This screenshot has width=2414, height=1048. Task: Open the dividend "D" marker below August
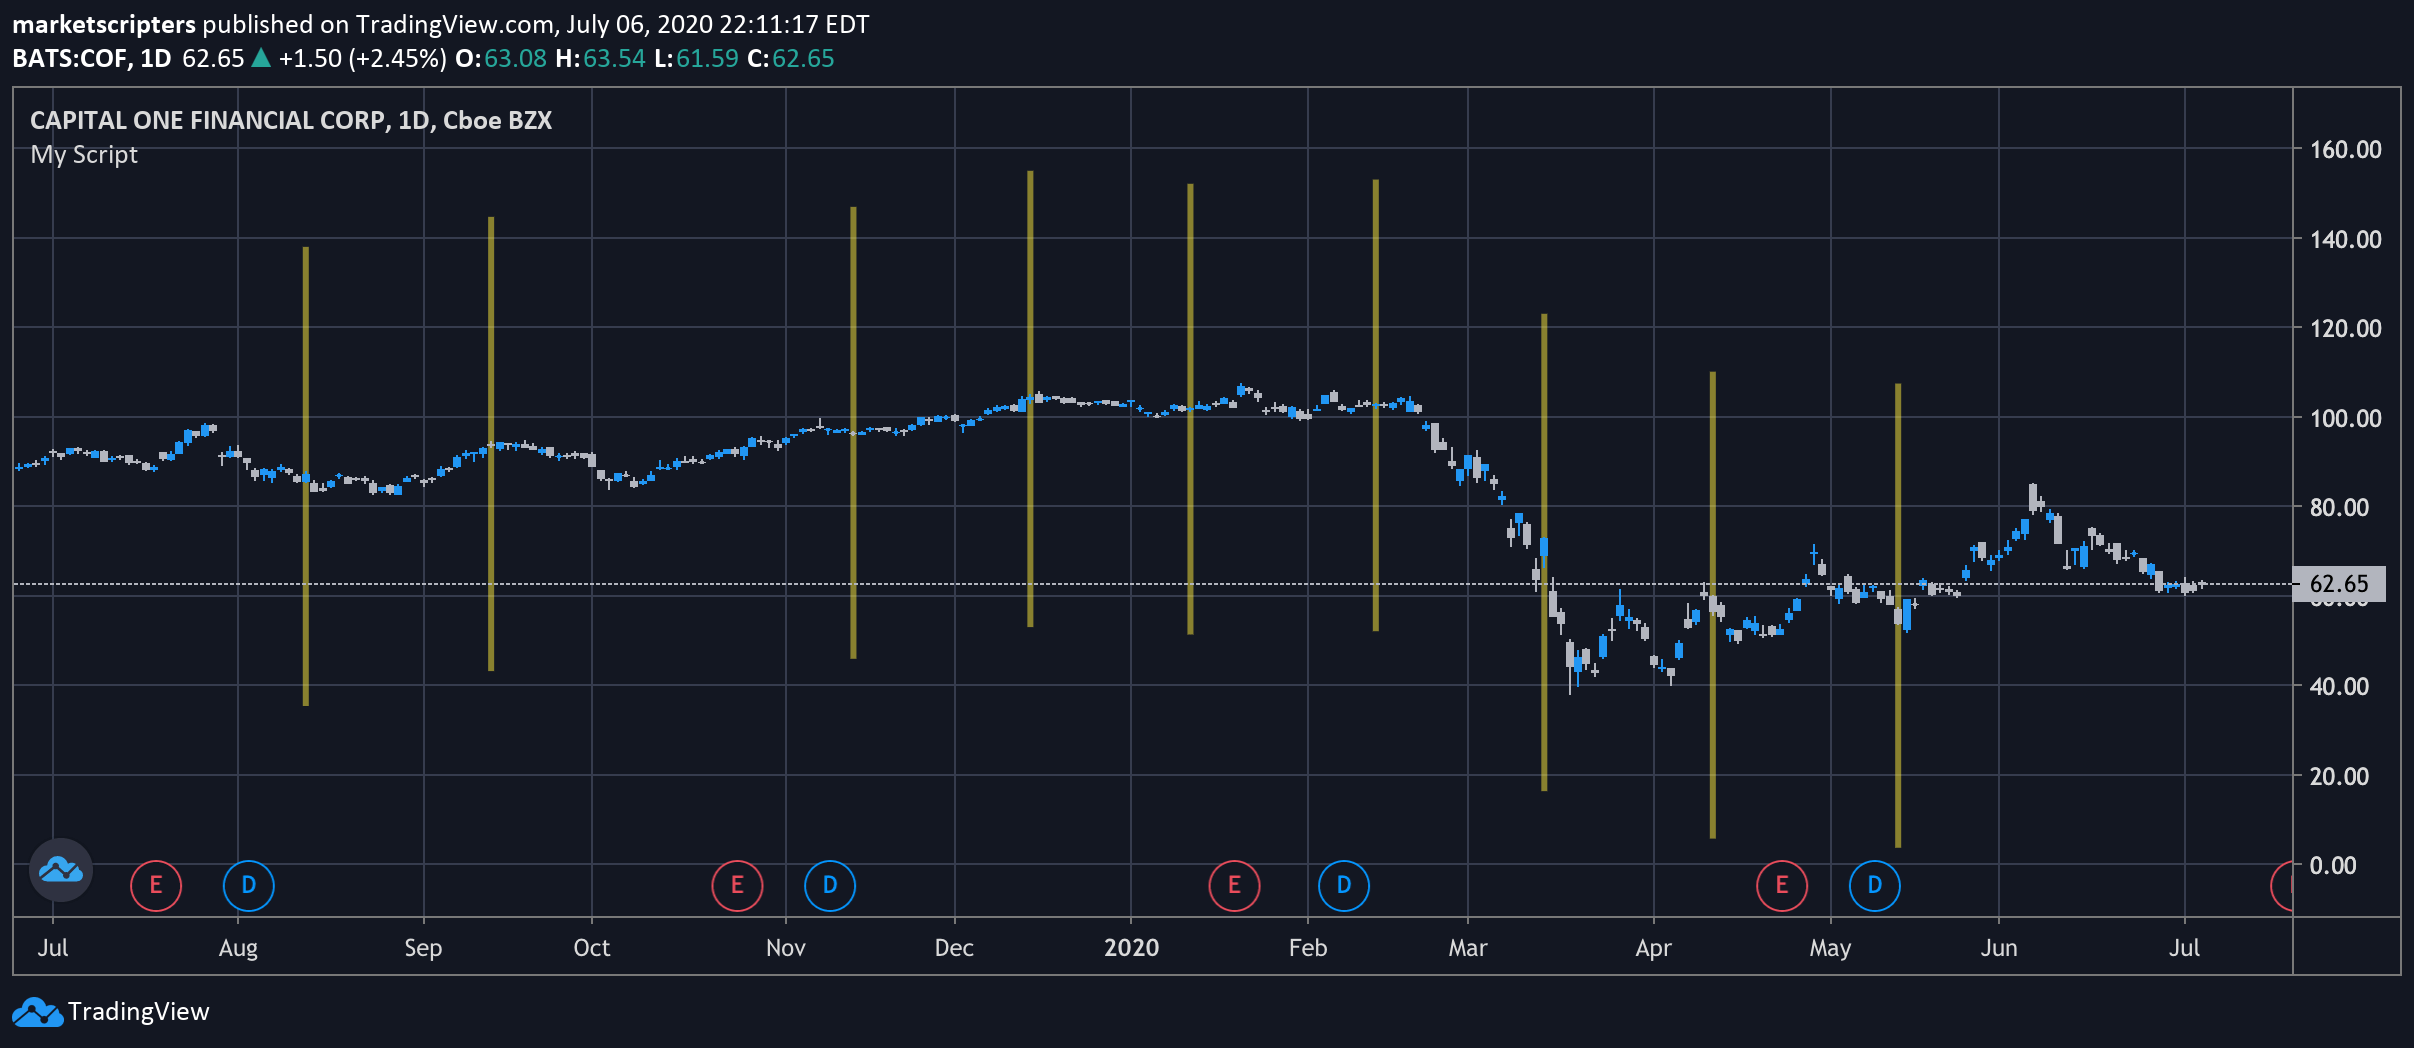click(249, 884)
